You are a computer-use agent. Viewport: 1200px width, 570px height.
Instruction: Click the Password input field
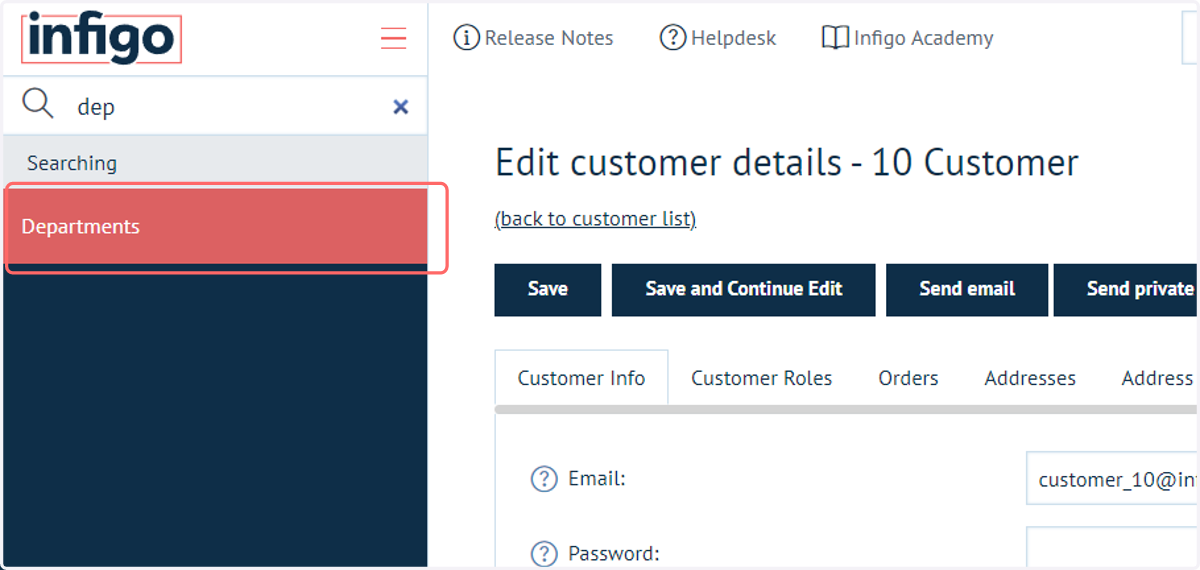[1113, 548]
